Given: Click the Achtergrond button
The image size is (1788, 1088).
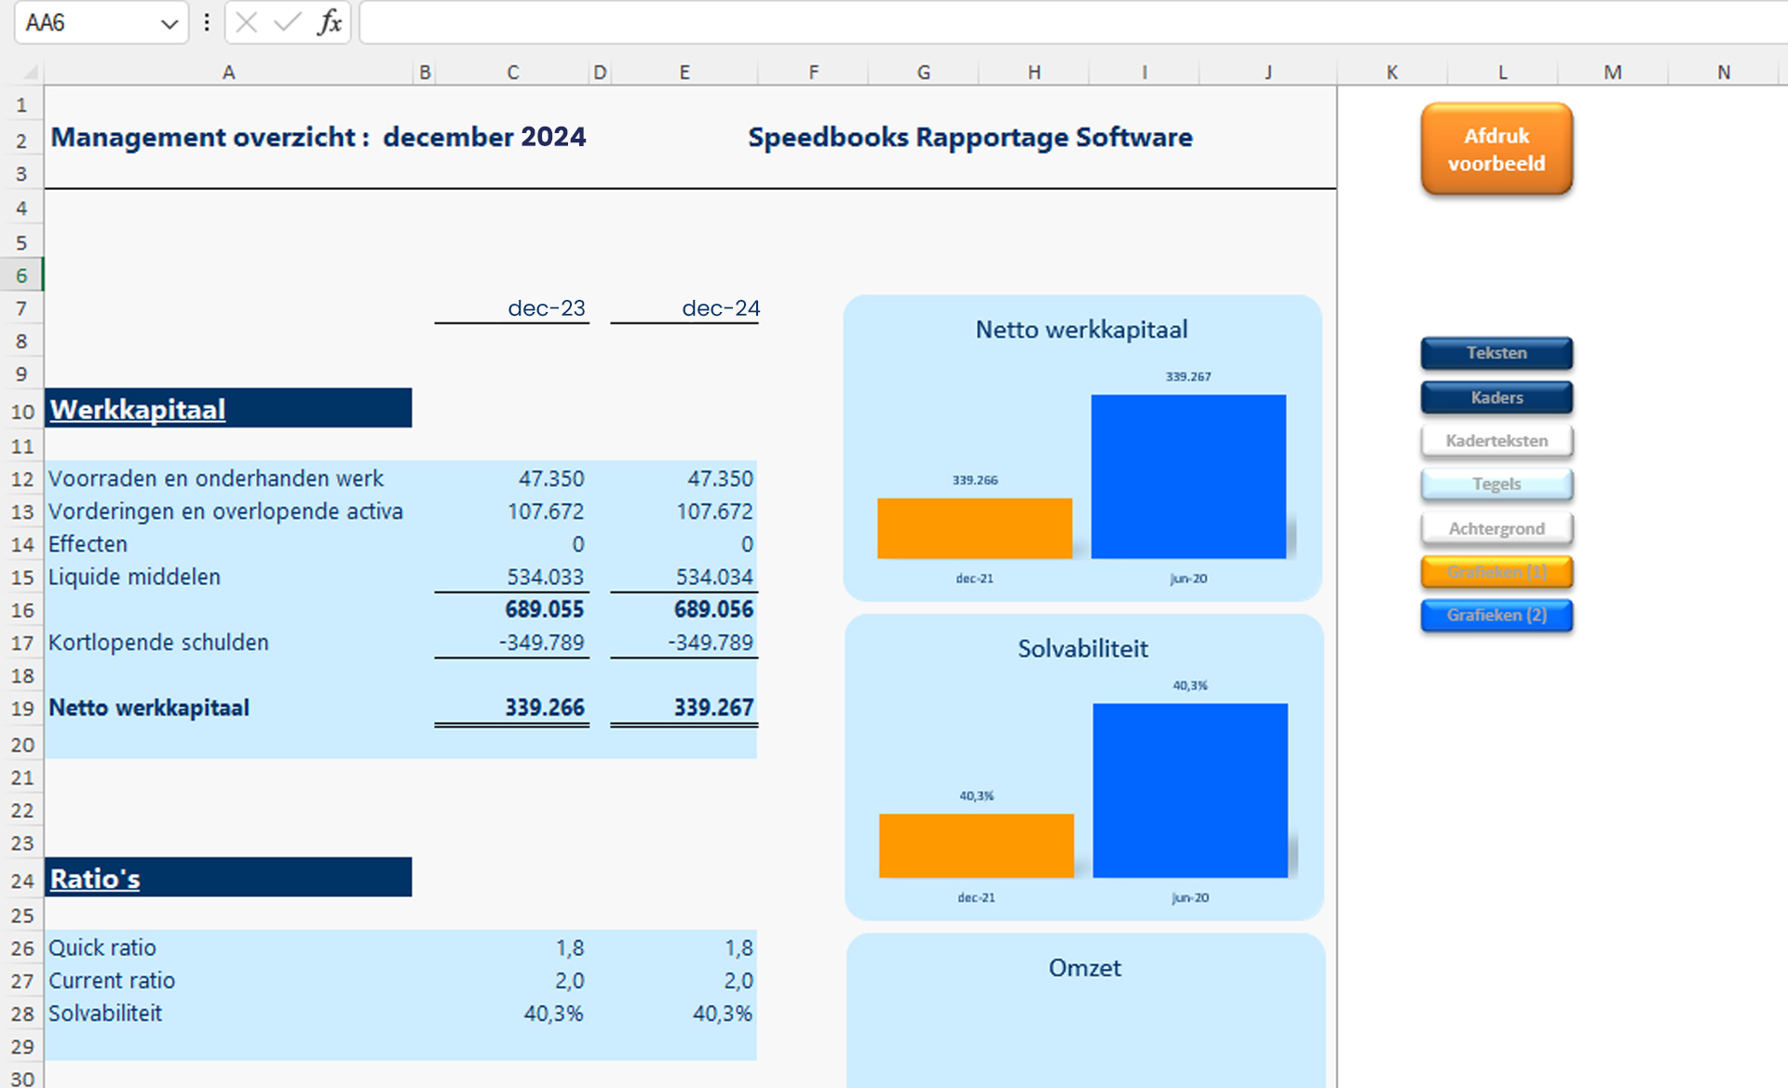Looking at the screenshot, I should tap(1496, 528).
